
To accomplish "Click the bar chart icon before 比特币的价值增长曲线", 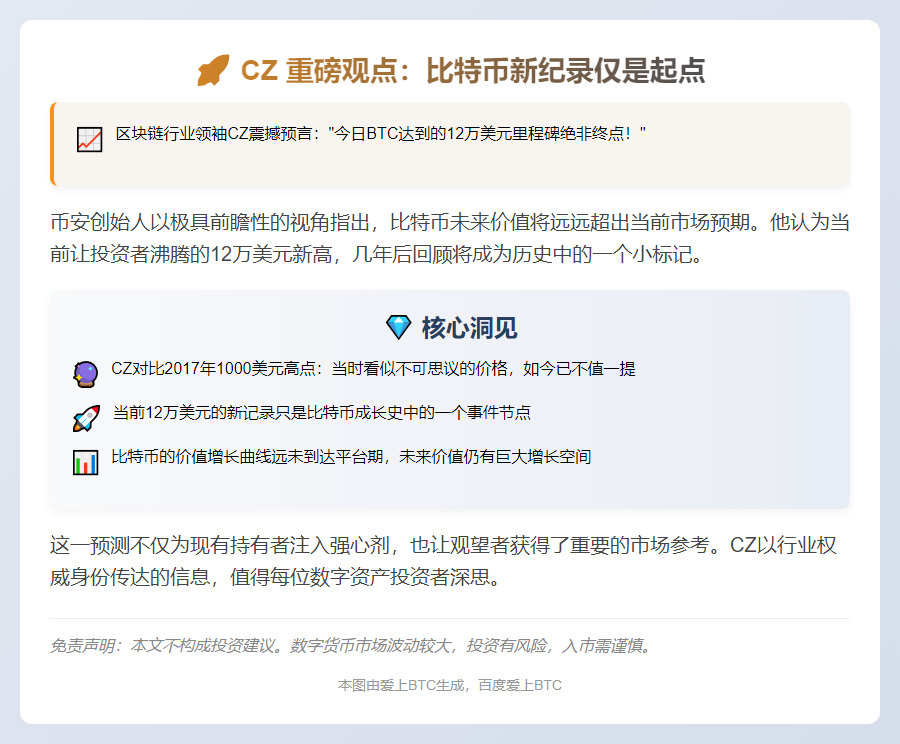I will (x=86, y=463).
